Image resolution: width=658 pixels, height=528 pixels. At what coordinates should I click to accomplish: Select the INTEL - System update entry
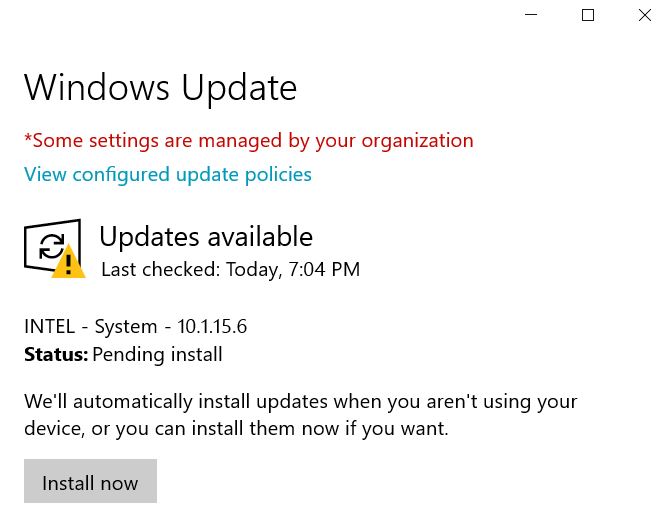(x=136, y=327)
